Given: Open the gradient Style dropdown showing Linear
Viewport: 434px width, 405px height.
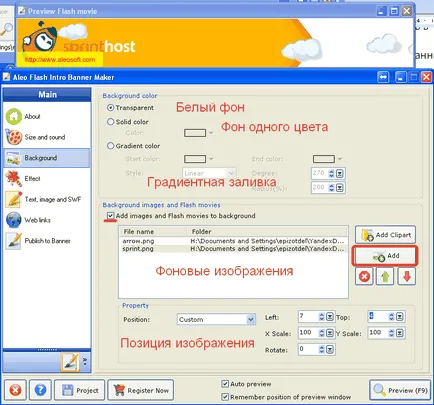Looking at the screenshot, I should (209, 173).
